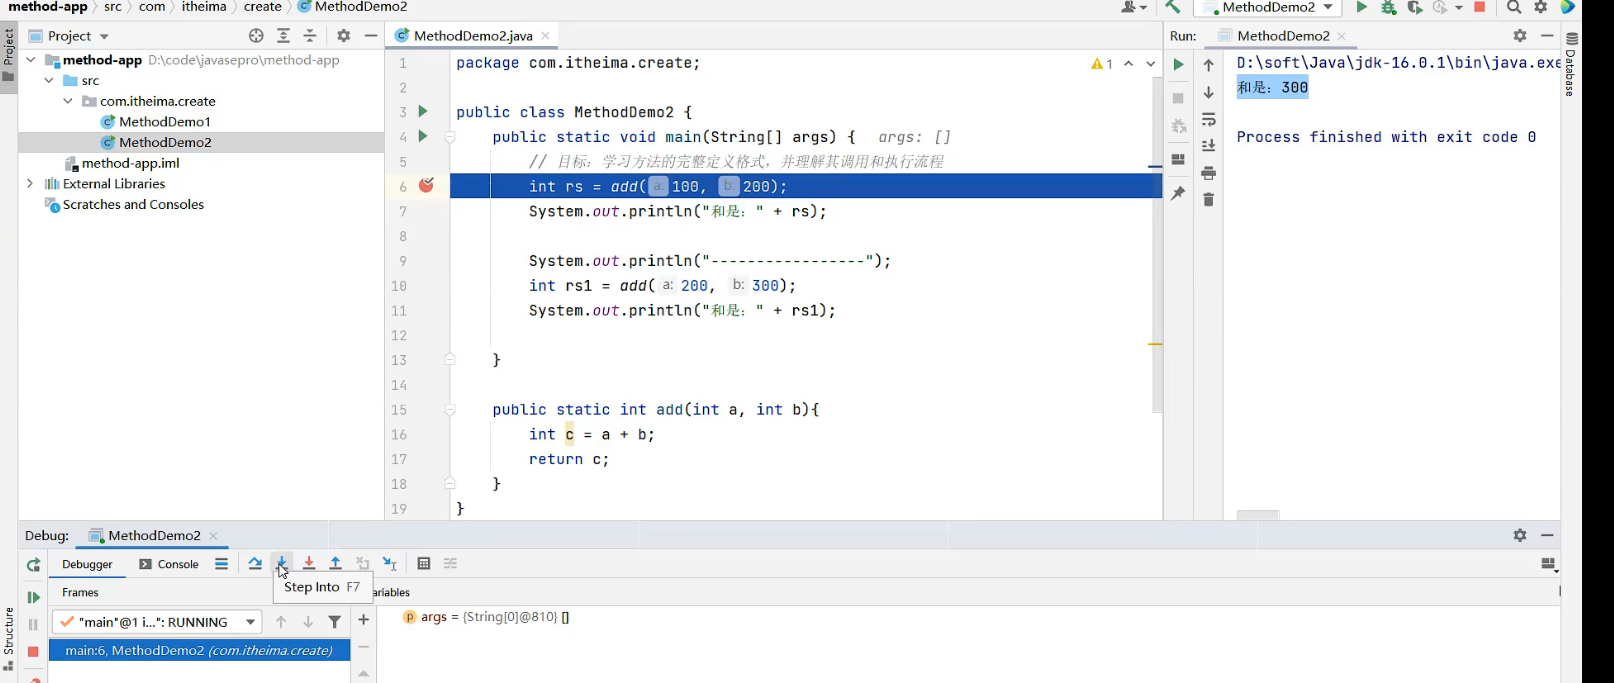1614x683 pixels.
Task: Open the Database side tool window
Action: [1571, 63]
